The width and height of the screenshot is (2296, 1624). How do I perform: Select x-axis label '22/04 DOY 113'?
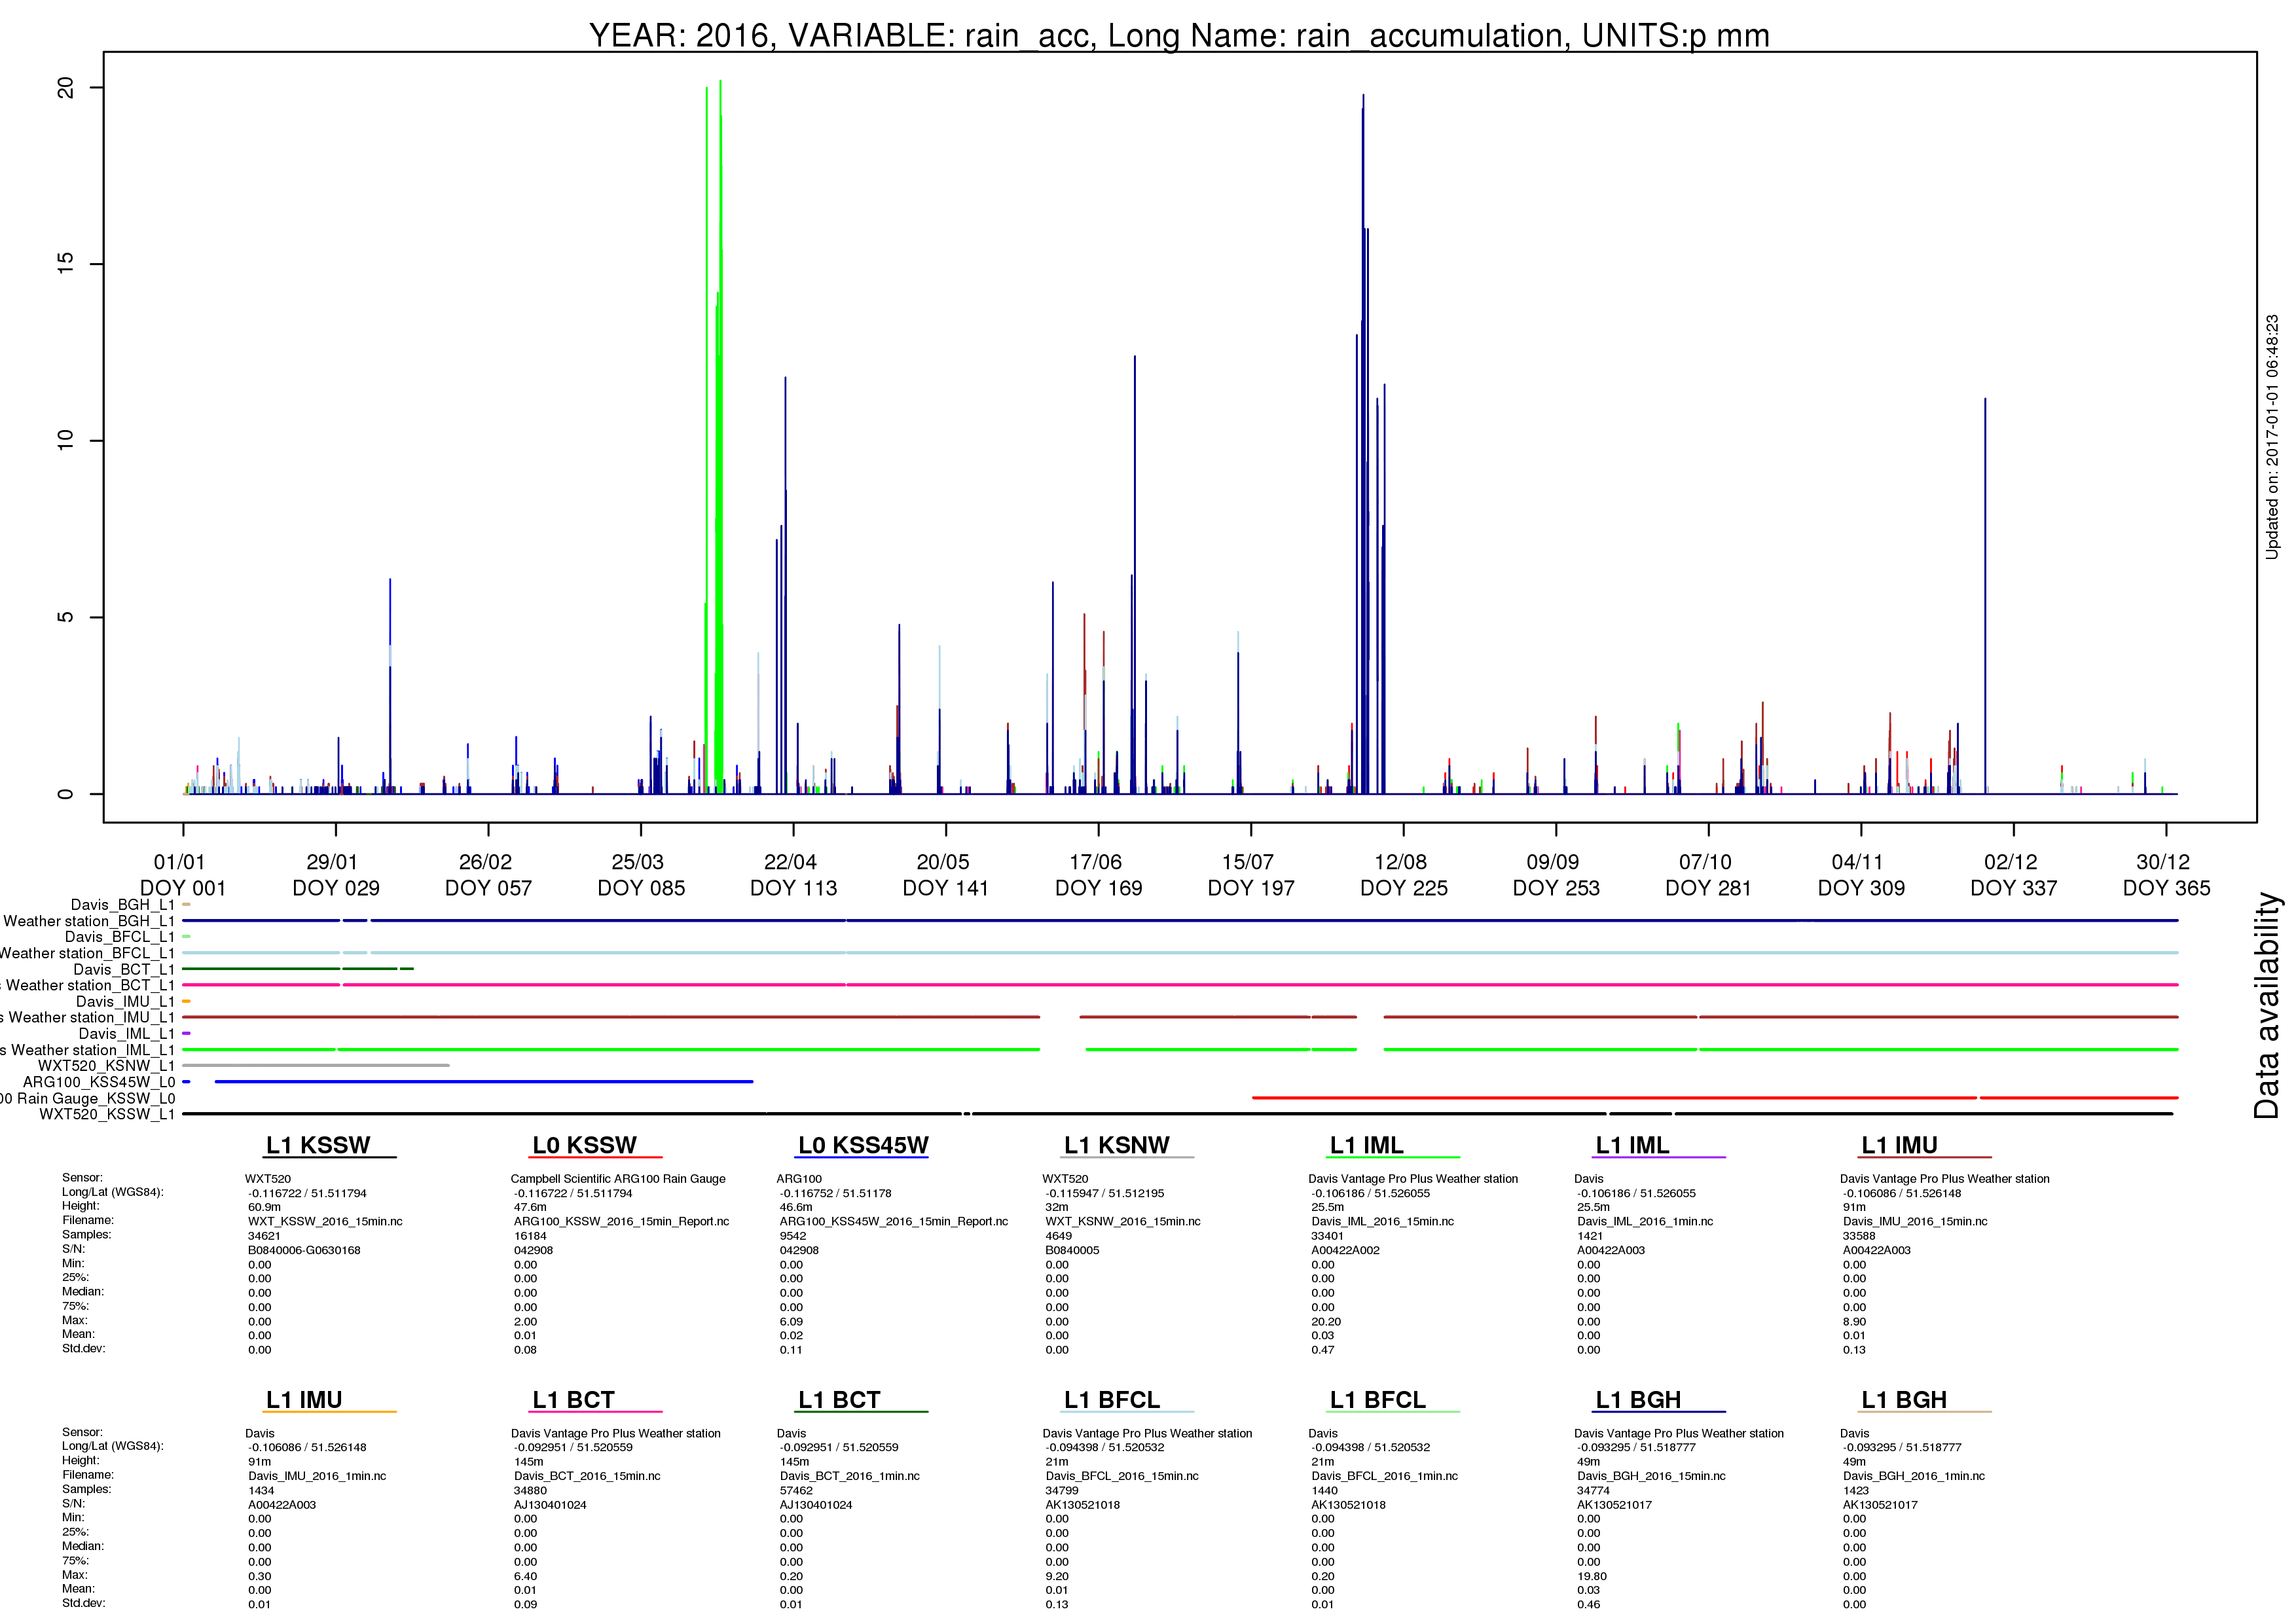[793, 875]
